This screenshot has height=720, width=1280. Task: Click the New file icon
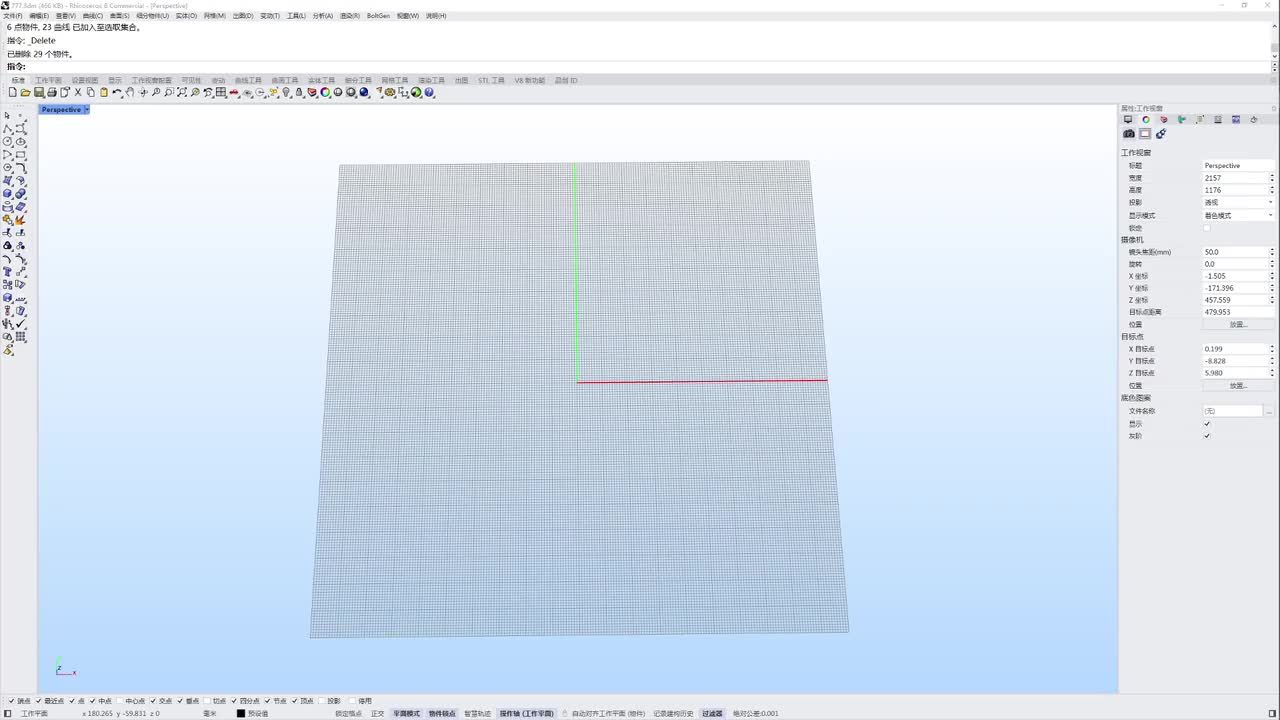12,92
